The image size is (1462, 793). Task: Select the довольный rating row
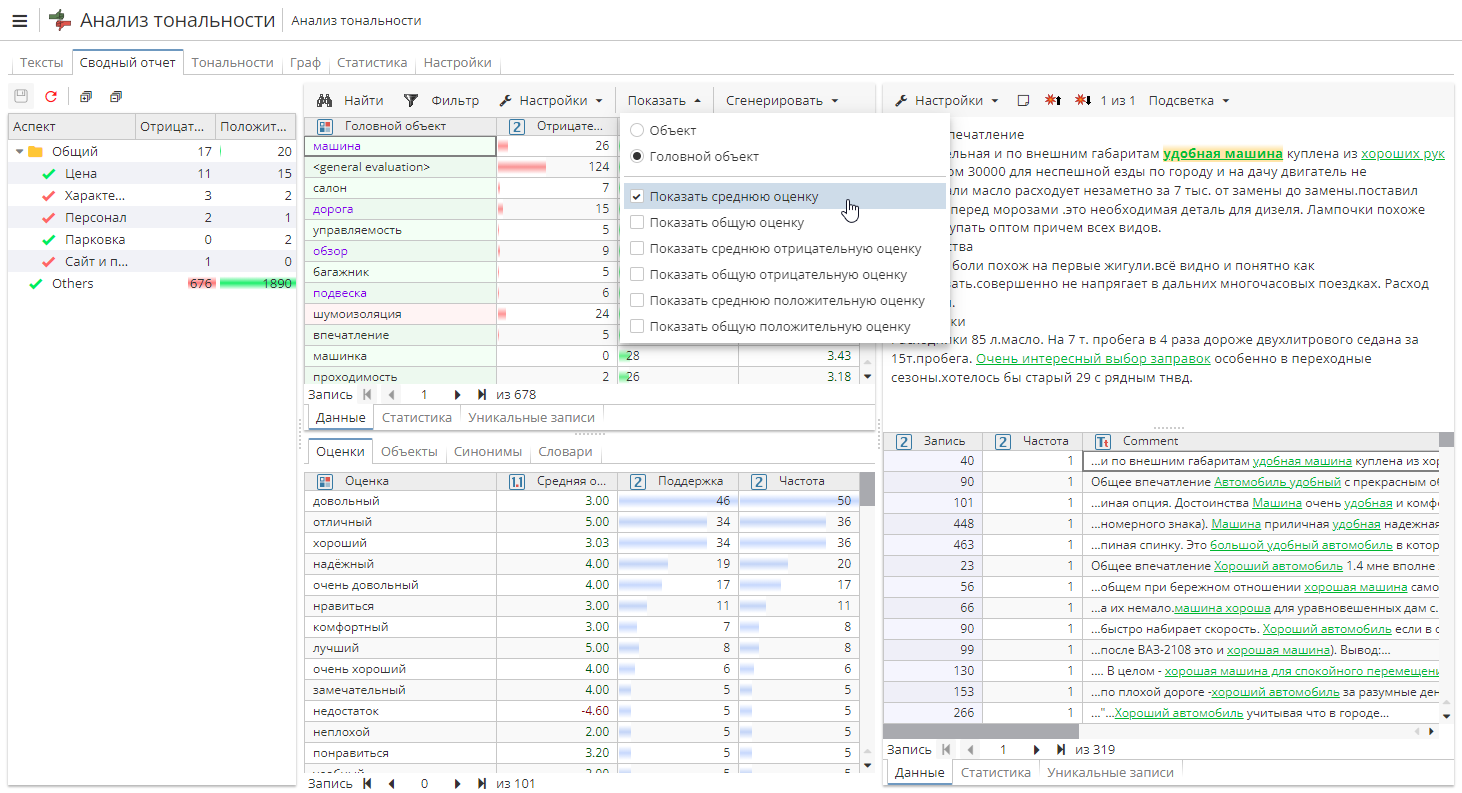[x=582, y=499]
